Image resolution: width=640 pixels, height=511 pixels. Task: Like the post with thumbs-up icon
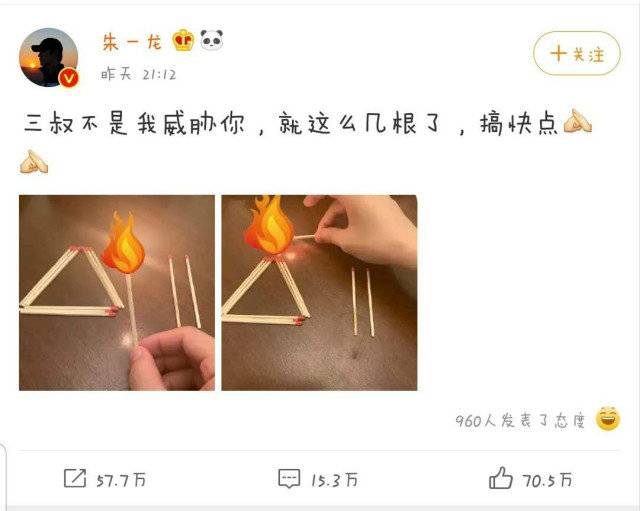(500, 478)
